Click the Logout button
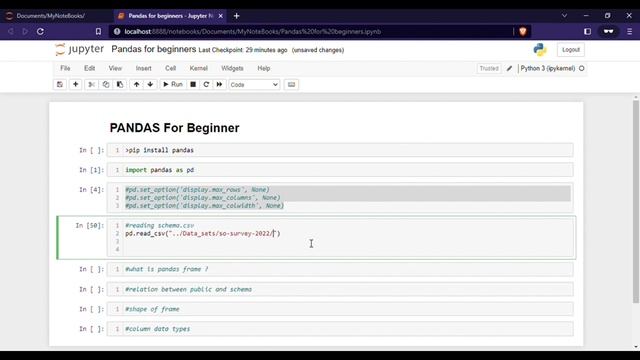The image size is (640, 360). tap(571, 50)
